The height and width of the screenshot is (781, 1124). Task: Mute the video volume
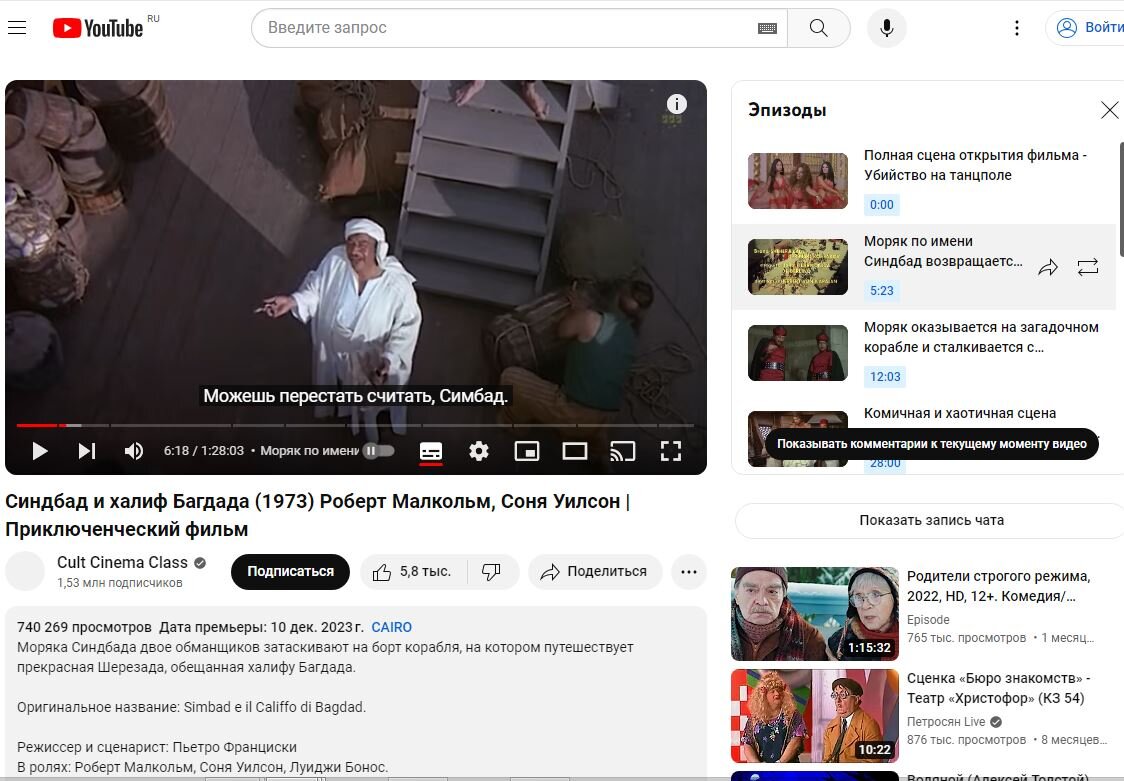click(x=133, y=451)
